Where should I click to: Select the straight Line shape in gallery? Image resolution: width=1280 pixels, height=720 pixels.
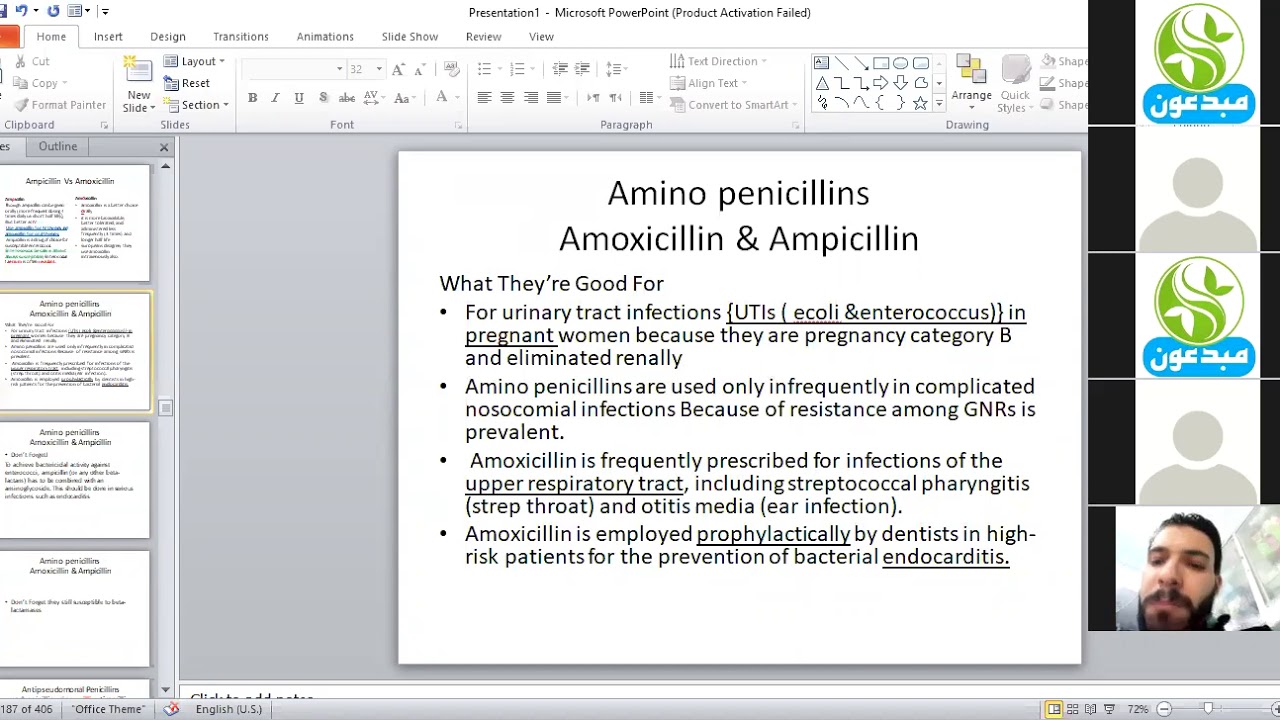click(841, 63)
